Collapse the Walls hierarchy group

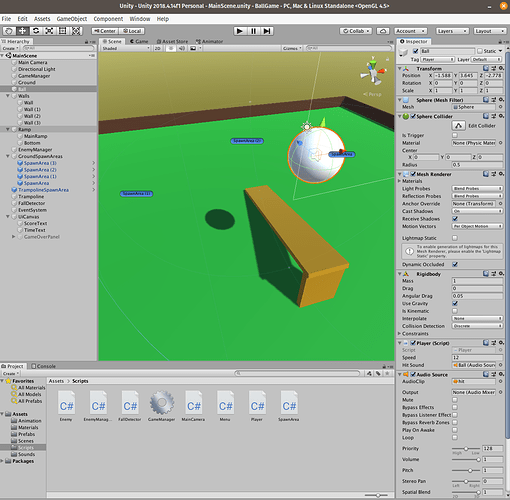[8, 96]
